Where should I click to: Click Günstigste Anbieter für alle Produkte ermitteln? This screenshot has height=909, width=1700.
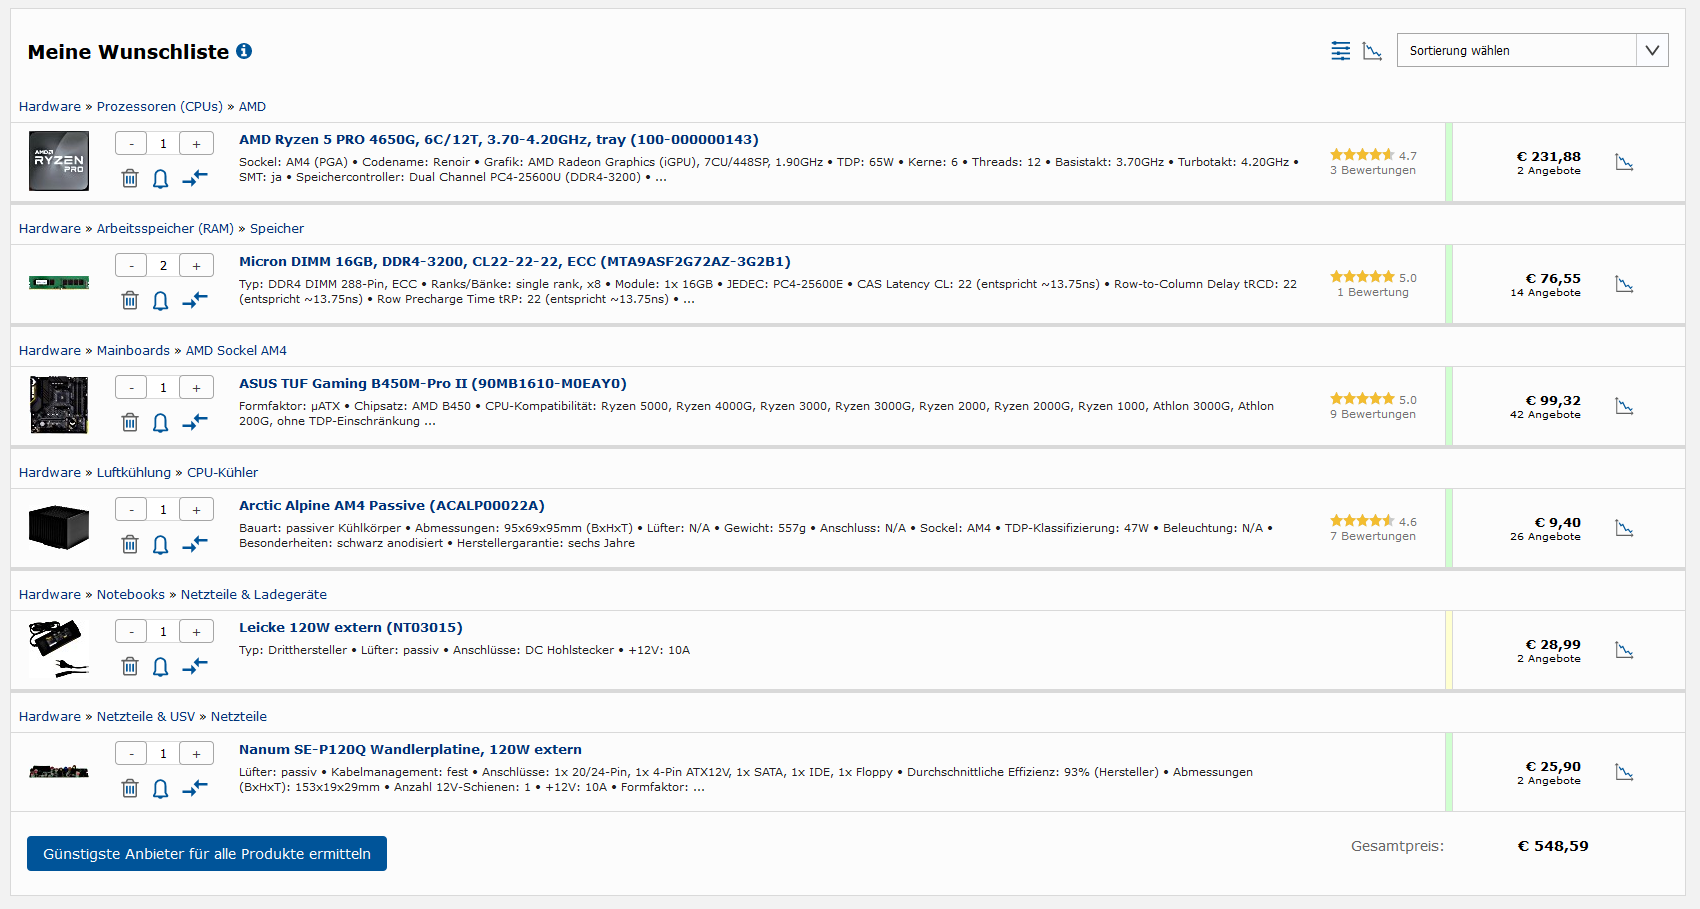click(x=207, y=853)
